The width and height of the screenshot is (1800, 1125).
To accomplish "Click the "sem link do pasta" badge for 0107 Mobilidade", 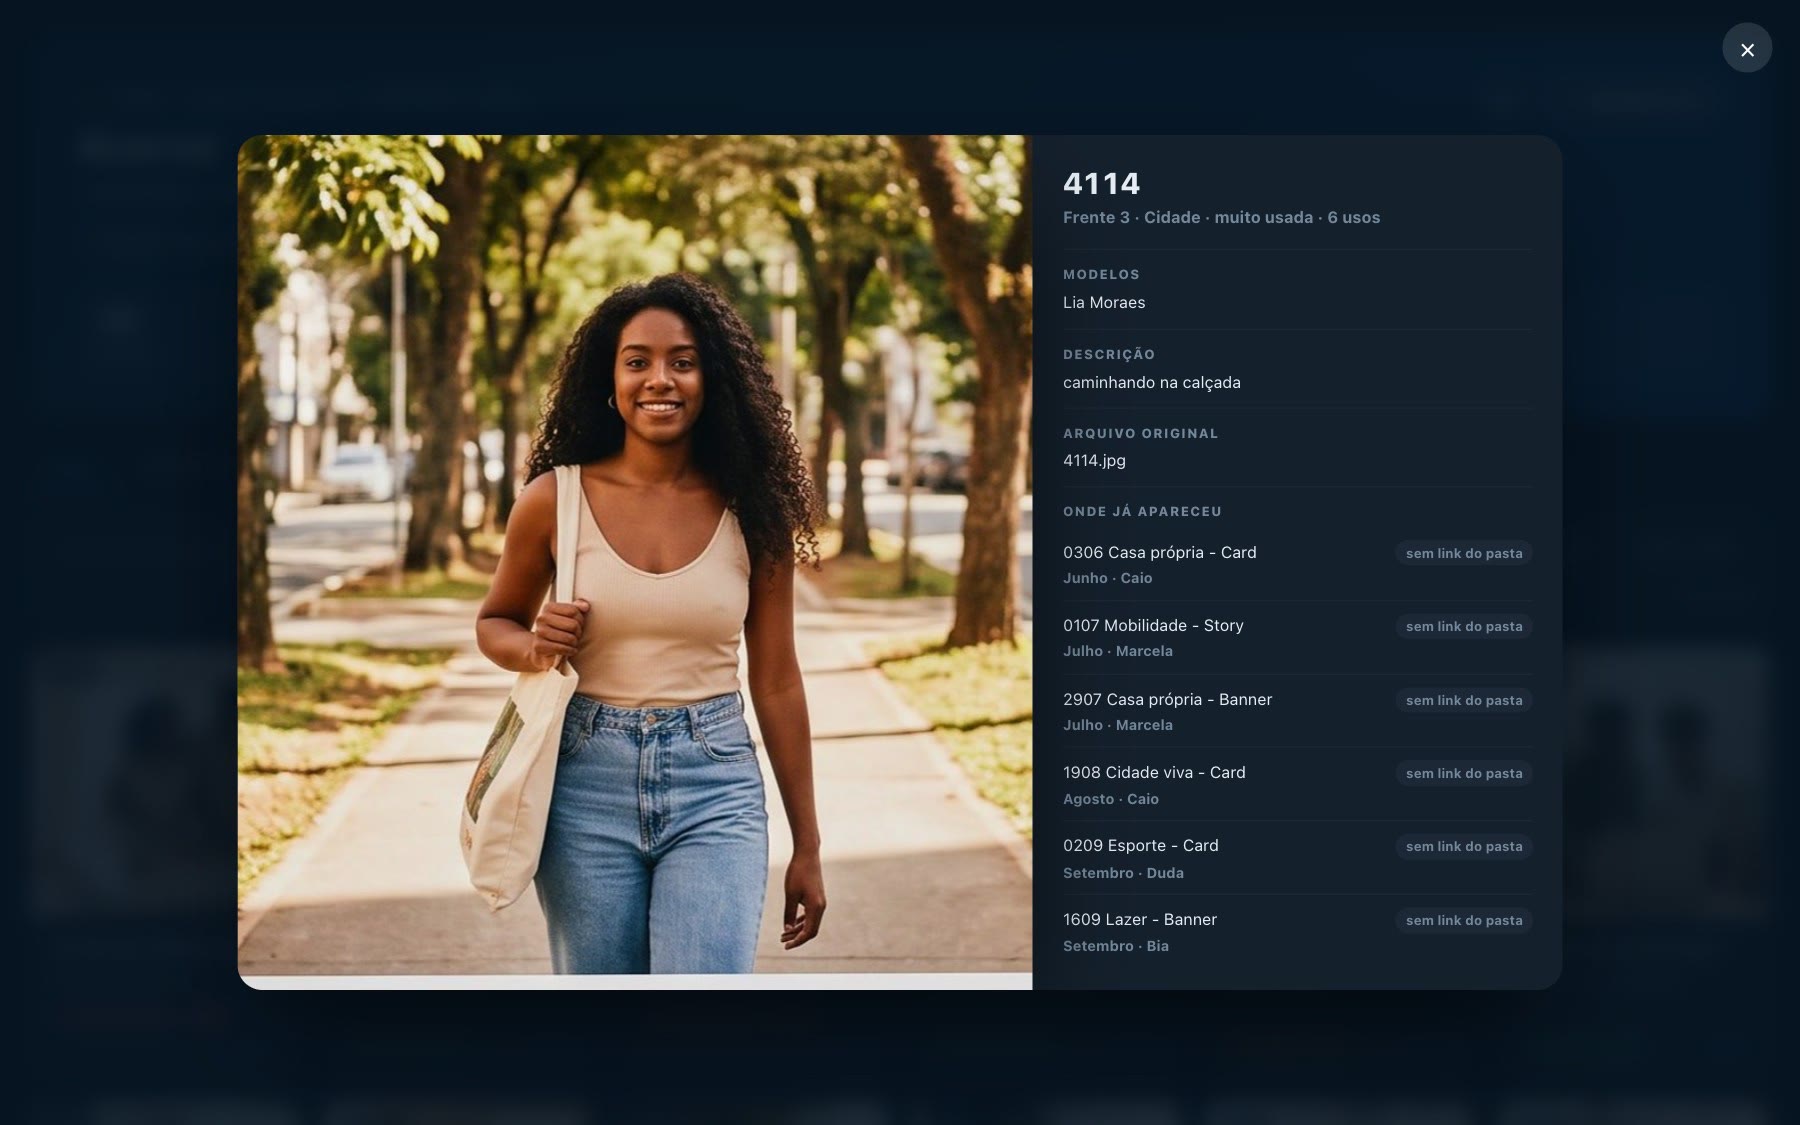I will 1464,626.
